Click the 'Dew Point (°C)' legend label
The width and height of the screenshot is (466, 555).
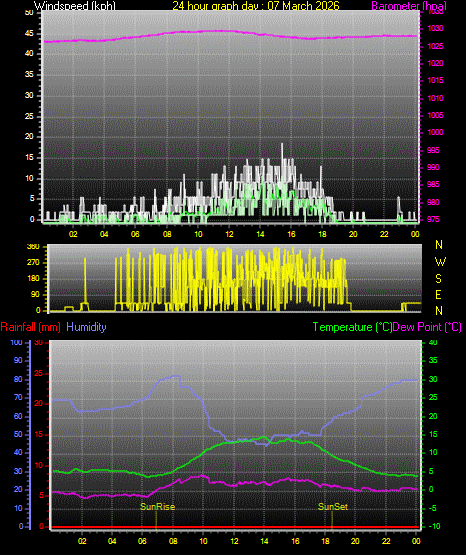click(427, 327)
